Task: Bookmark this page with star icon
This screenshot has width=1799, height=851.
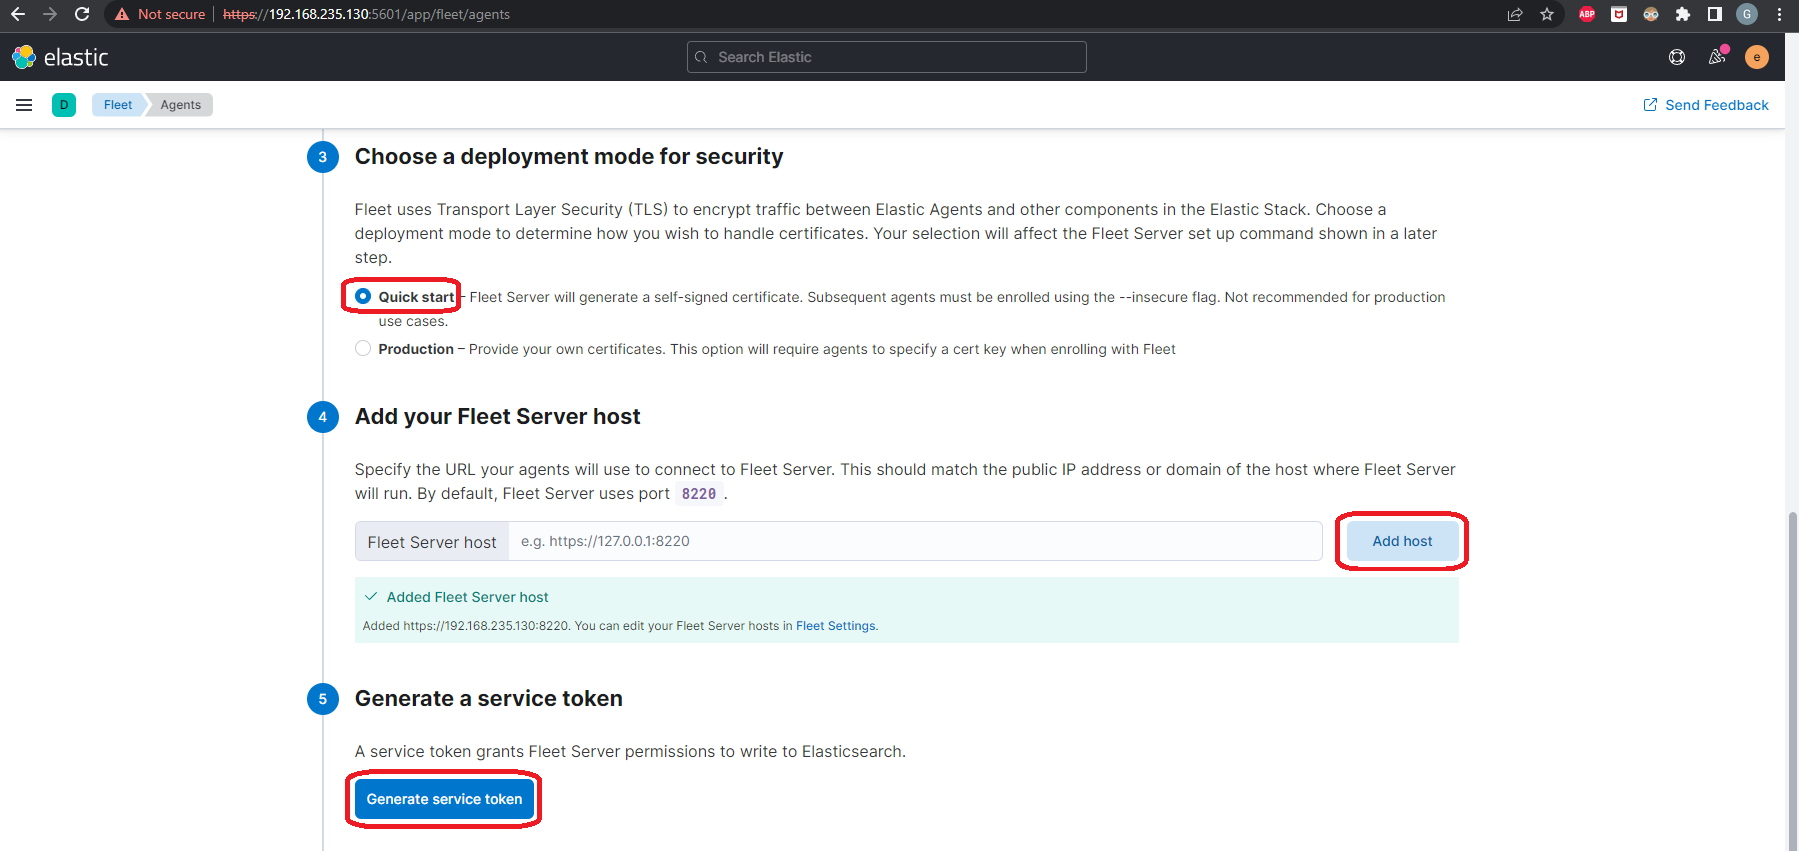Action: point(1547,14)
